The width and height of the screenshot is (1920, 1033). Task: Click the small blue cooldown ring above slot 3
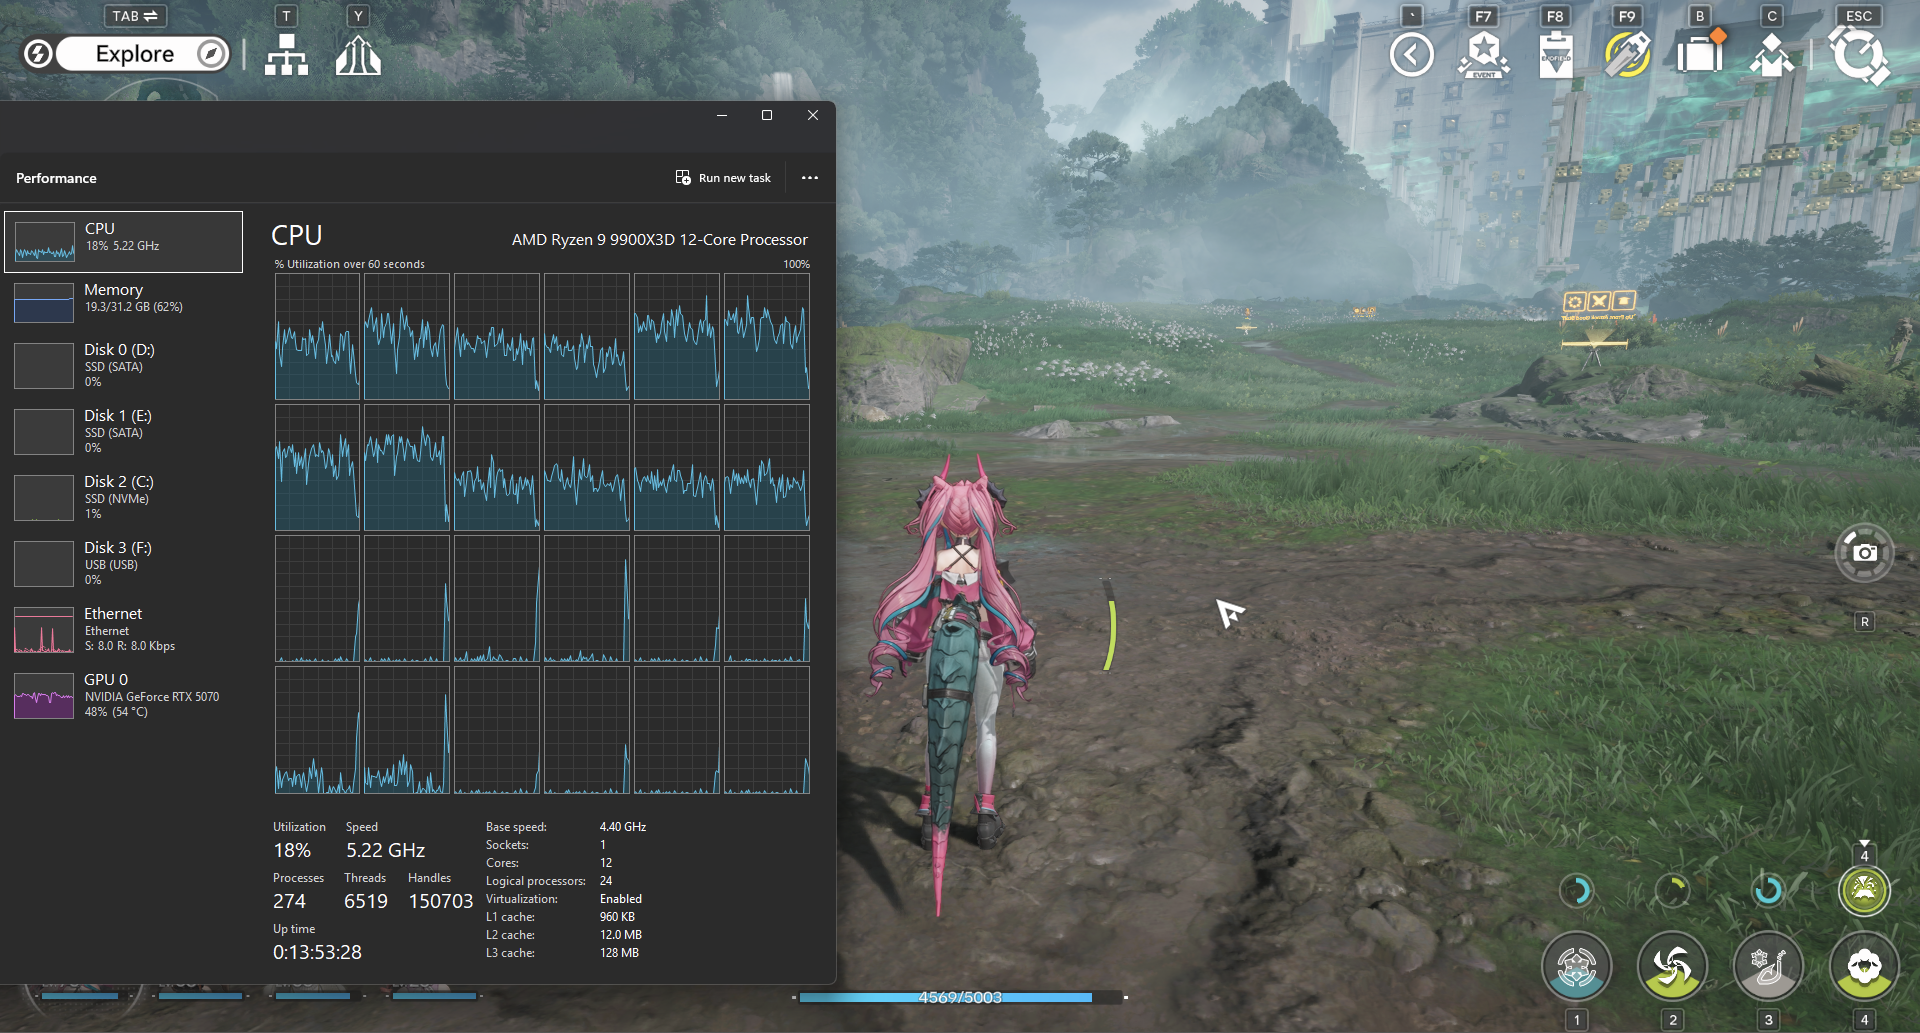(x=1768, y=890)
